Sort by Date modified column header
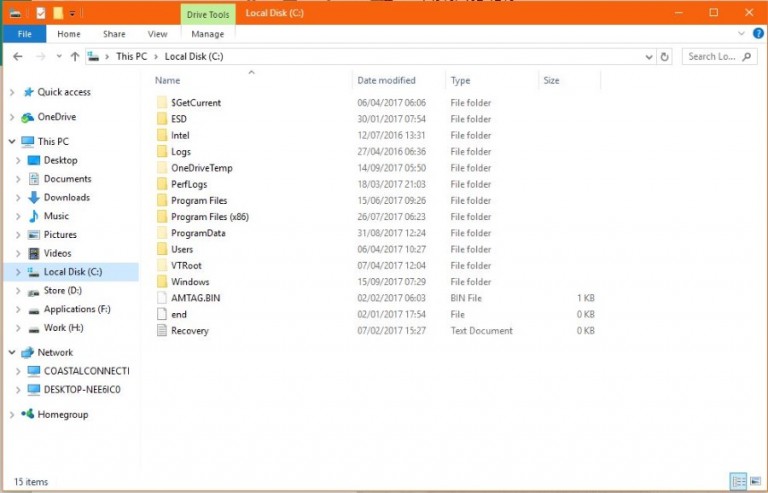The width and height of the screenshot is (768, 493). pyautogui.click(x=386, y=80)
